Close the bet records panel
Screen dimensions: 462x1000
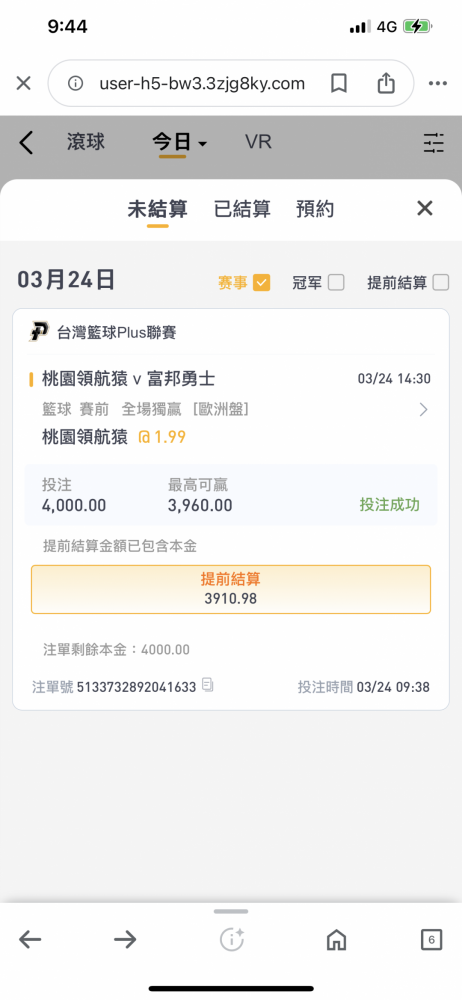click(x=424, y=208)
